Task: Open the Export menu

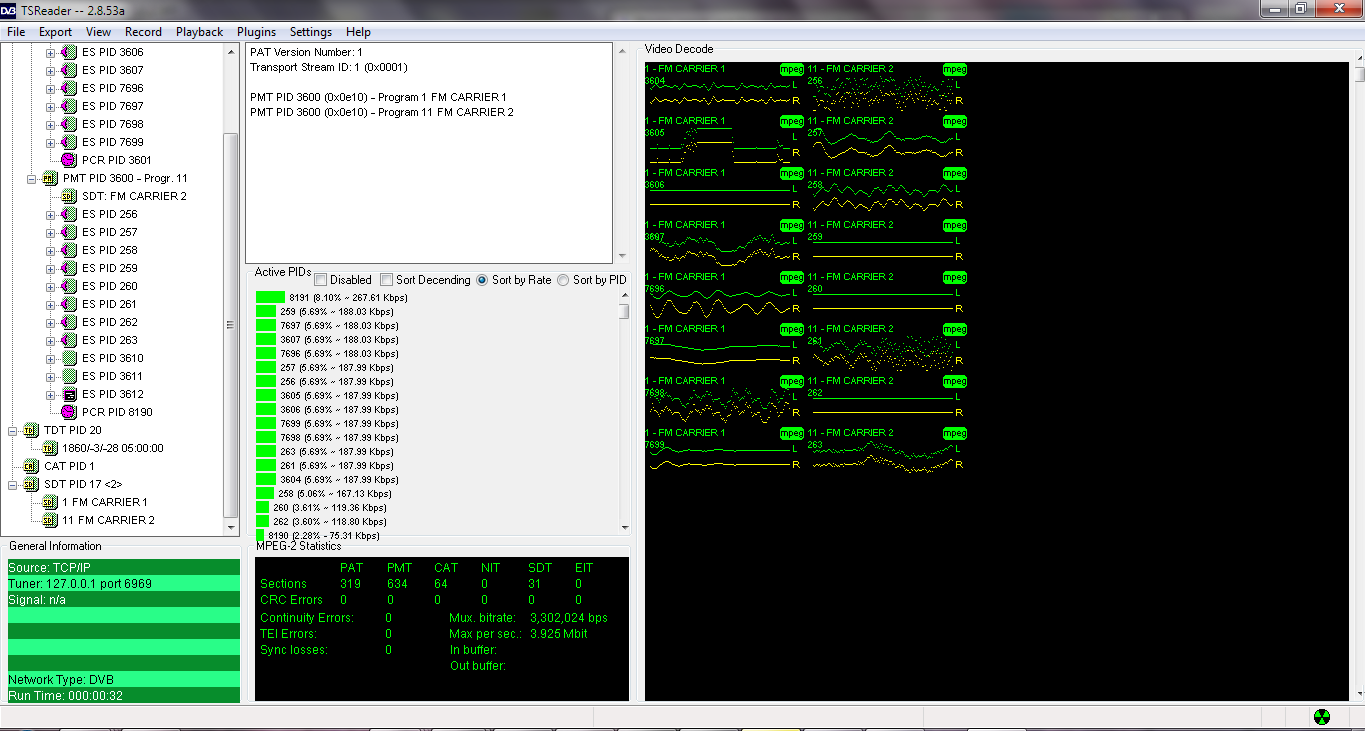Action: point(55,32)
